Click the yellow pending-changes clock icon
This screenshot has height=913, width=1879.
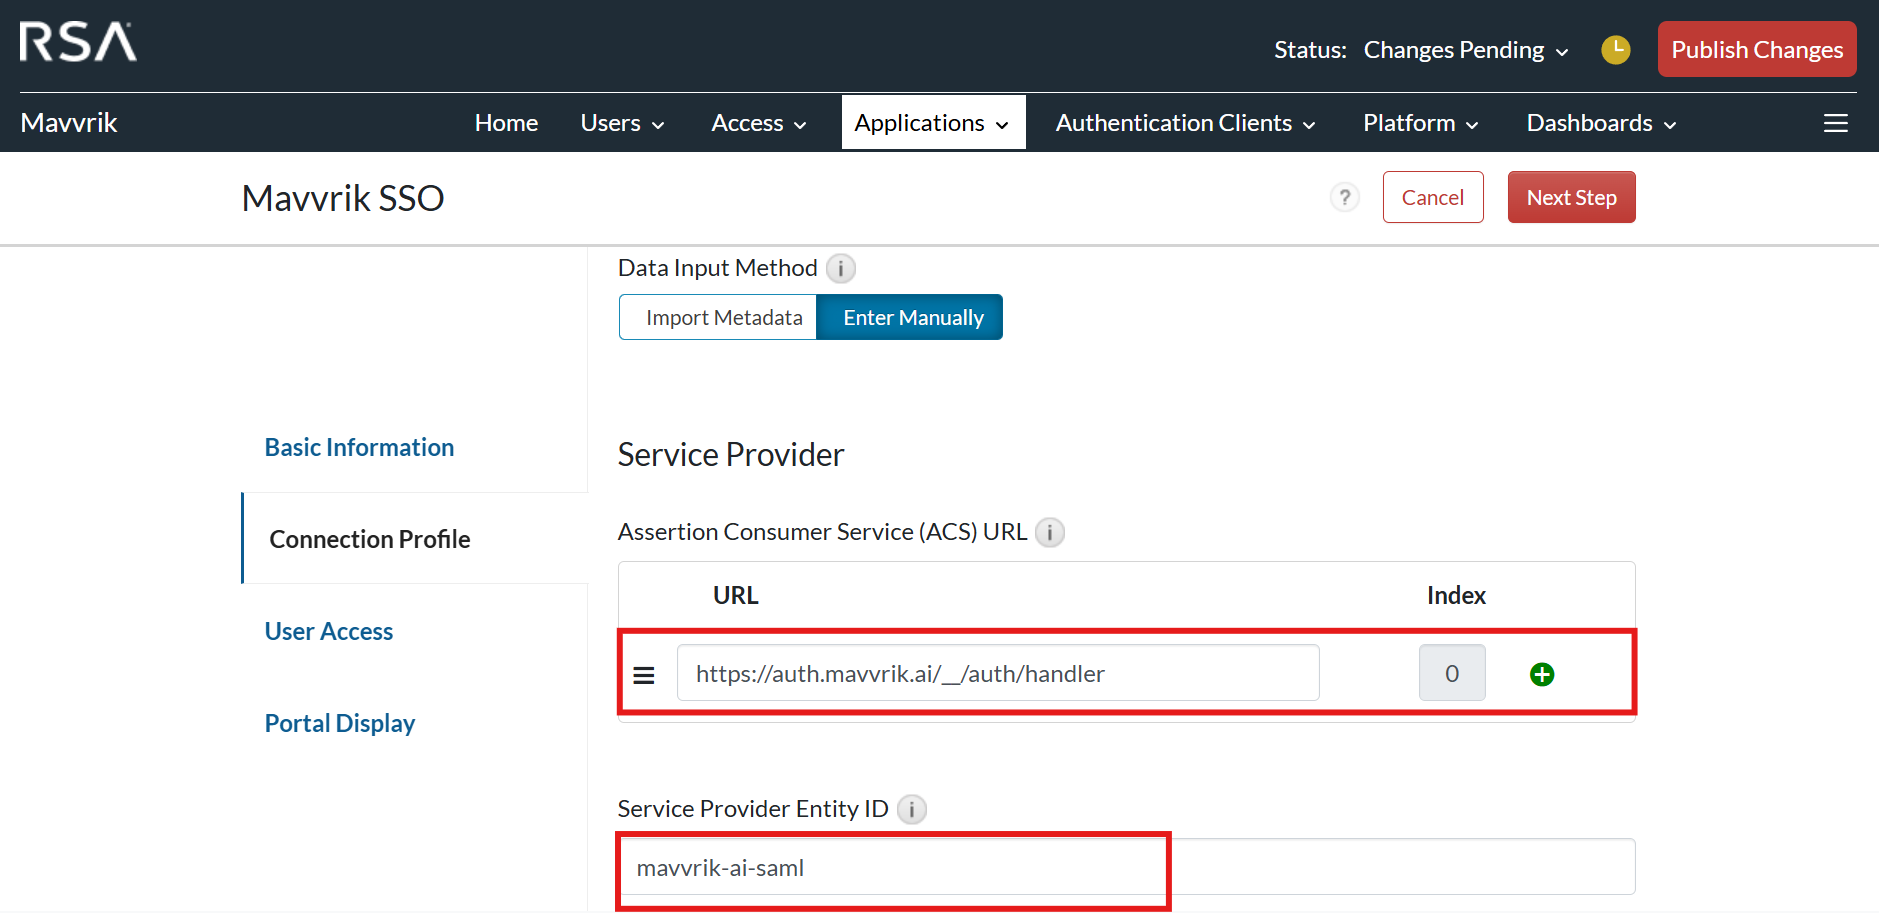1615,49
